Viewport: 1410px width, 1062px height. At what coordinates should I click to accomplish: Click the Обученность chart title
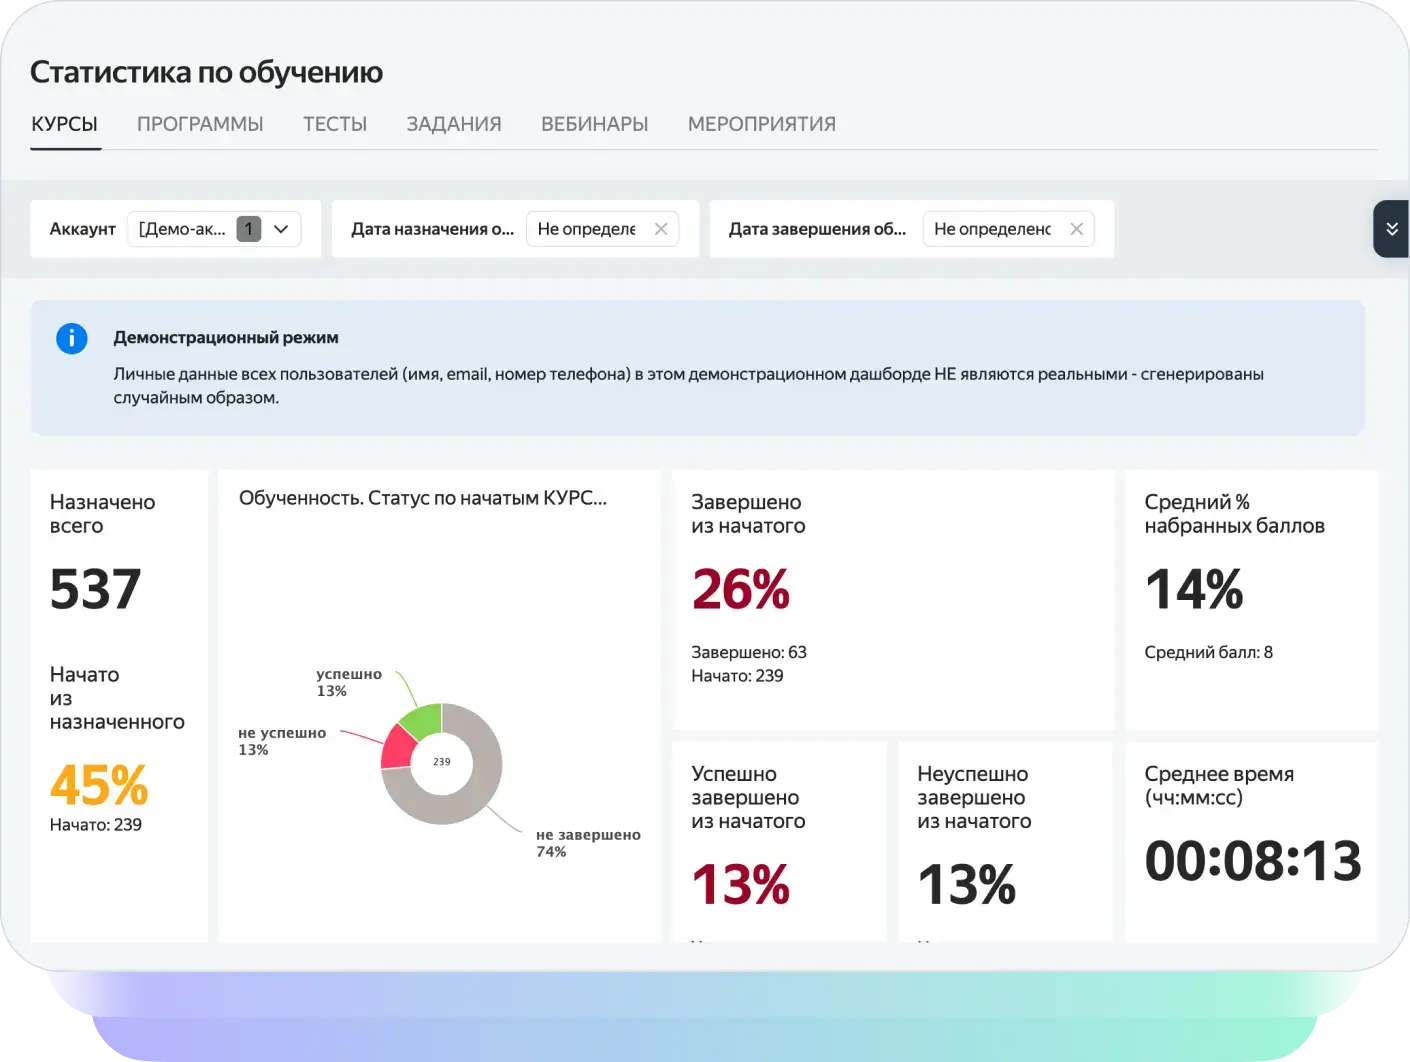423,498
